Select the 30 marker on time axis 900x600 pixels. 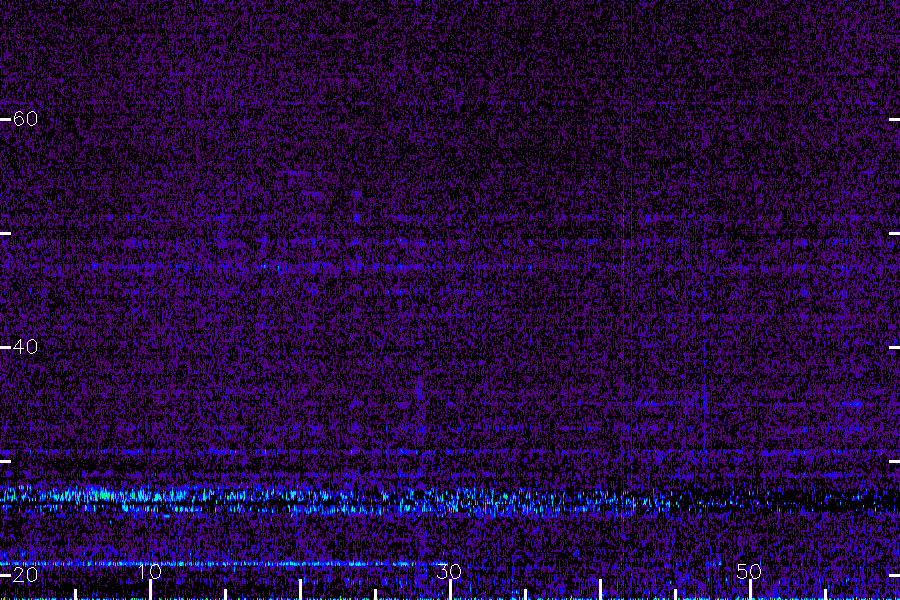tap(449, 571)
